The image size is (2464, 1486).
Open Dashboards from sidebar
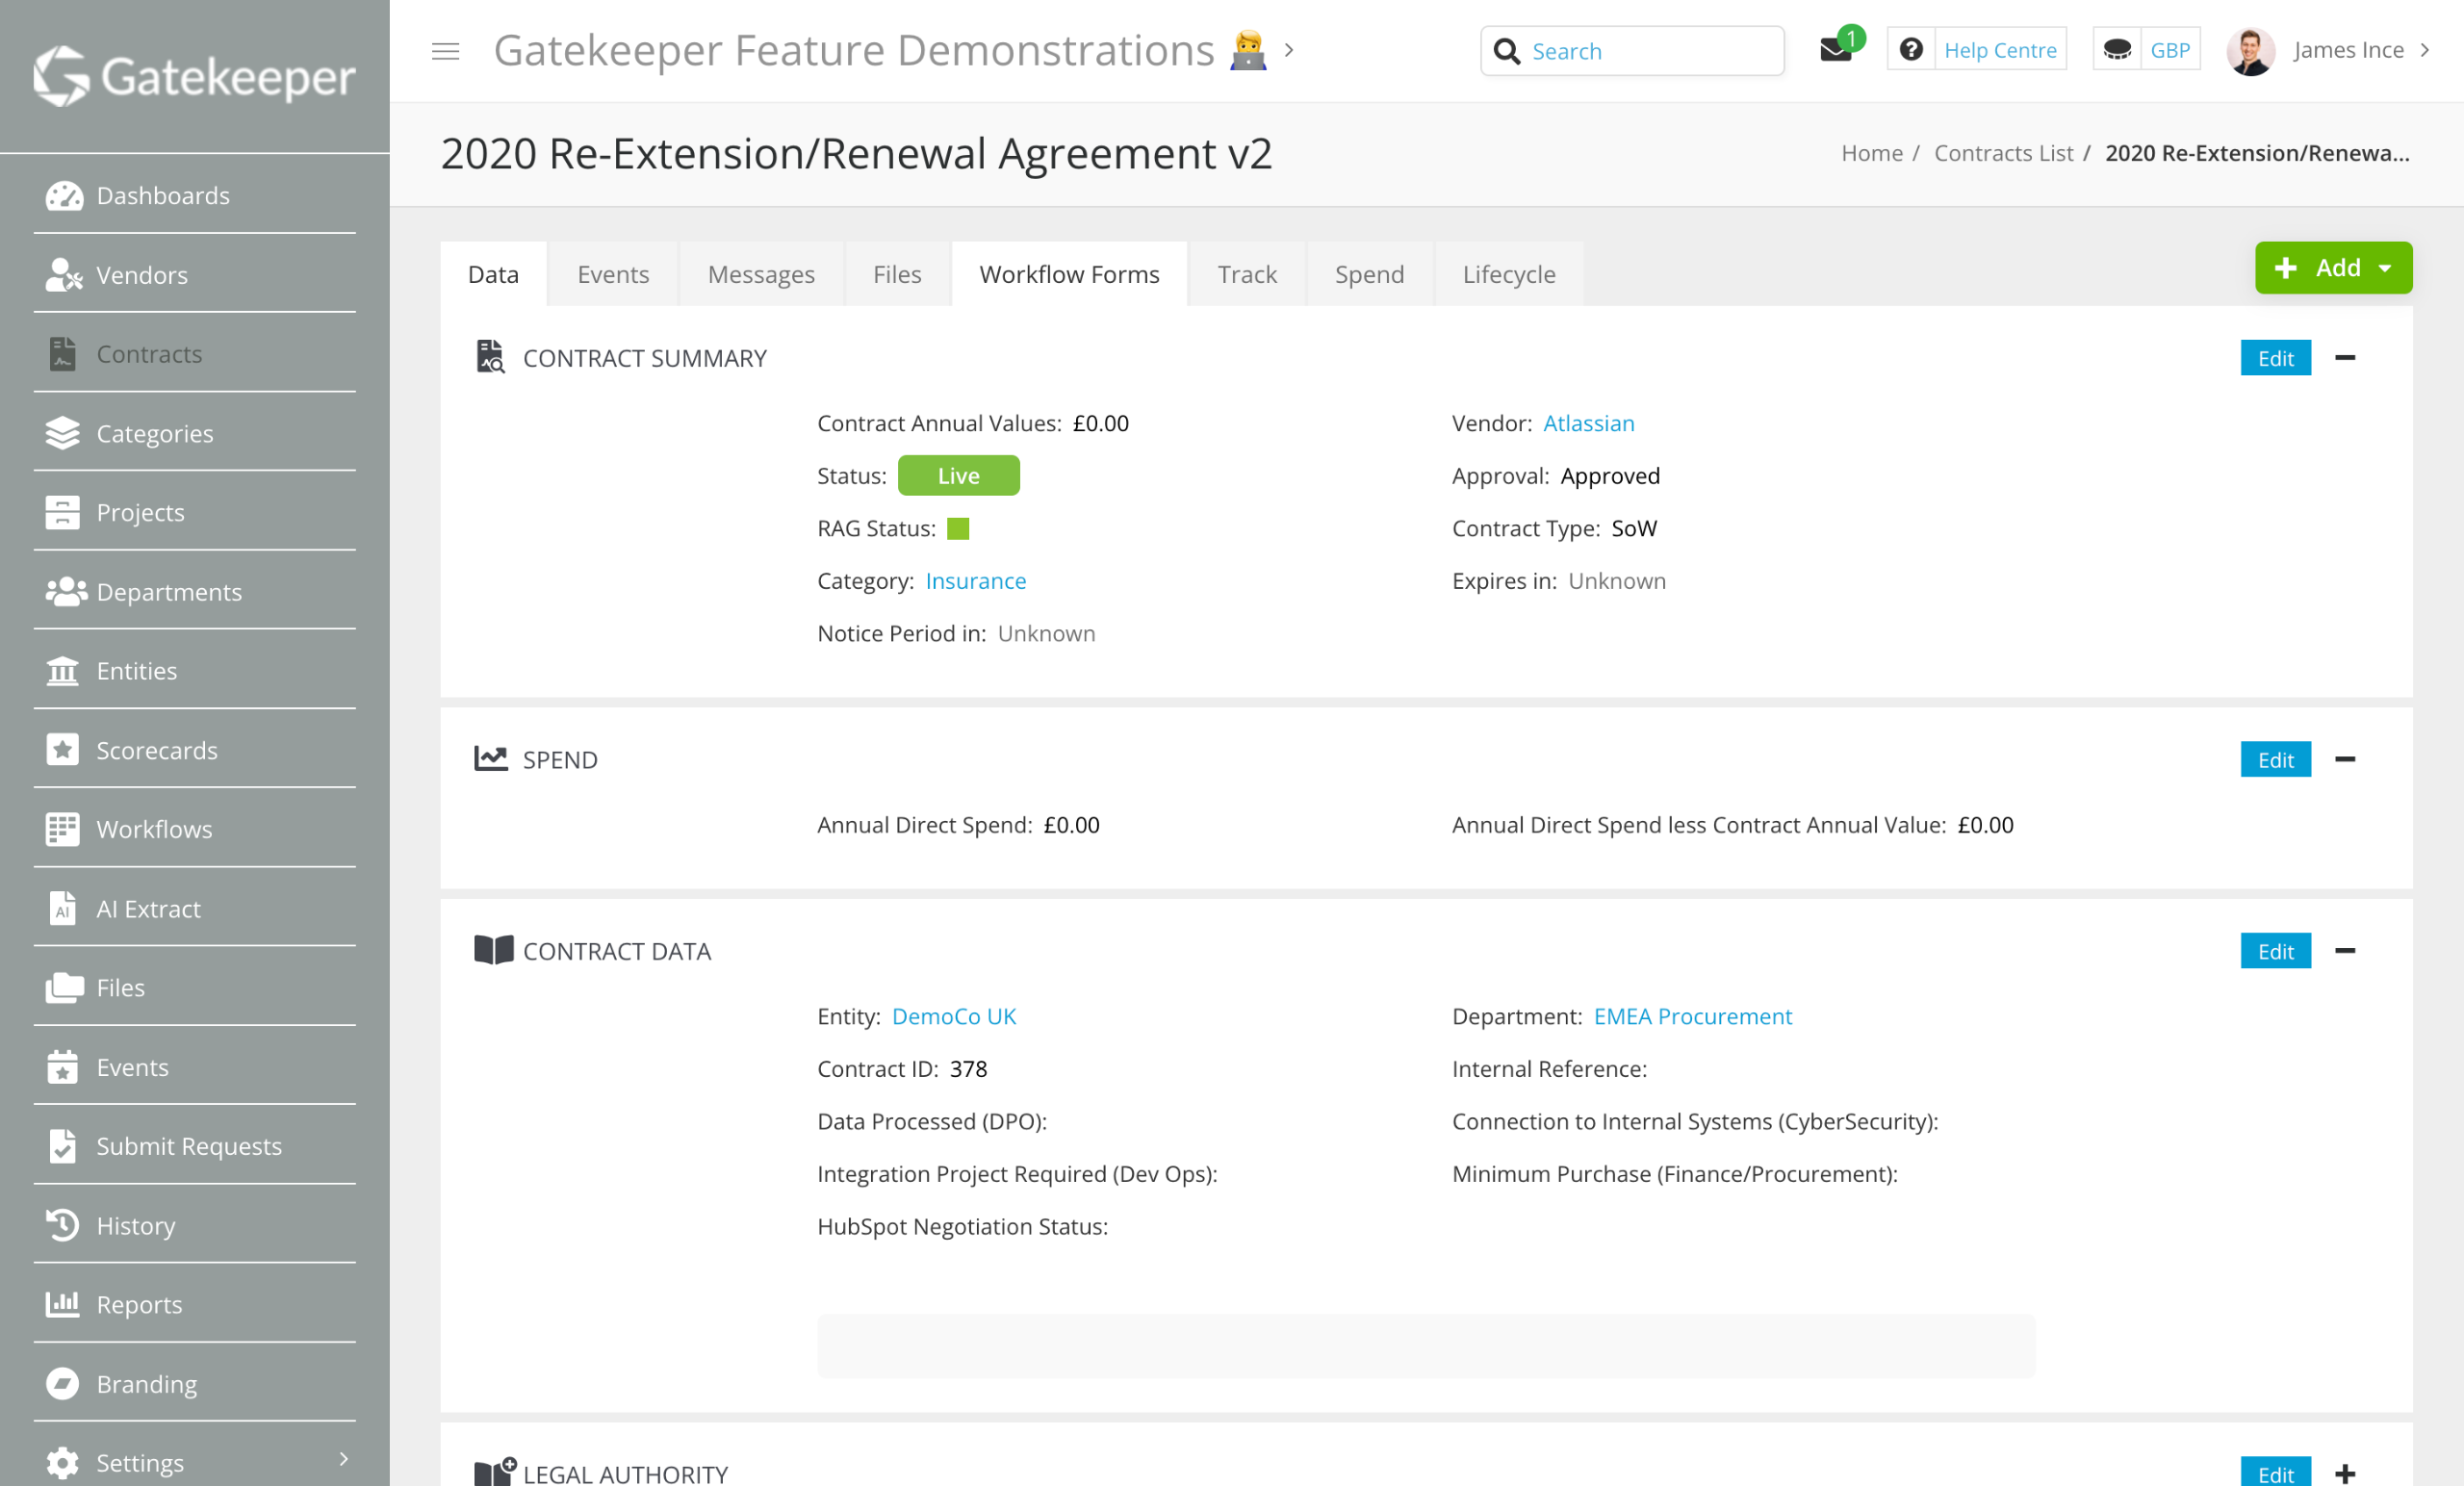click(163, 195)
